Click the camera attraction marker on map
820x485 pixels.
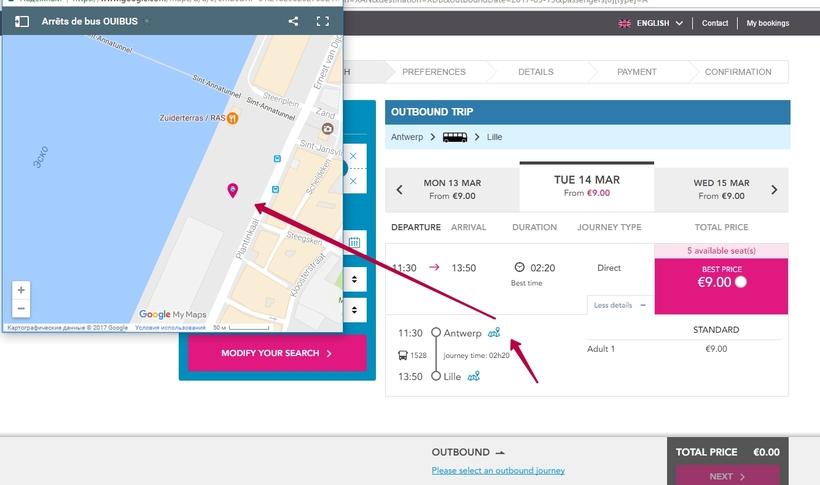point(327,129)
